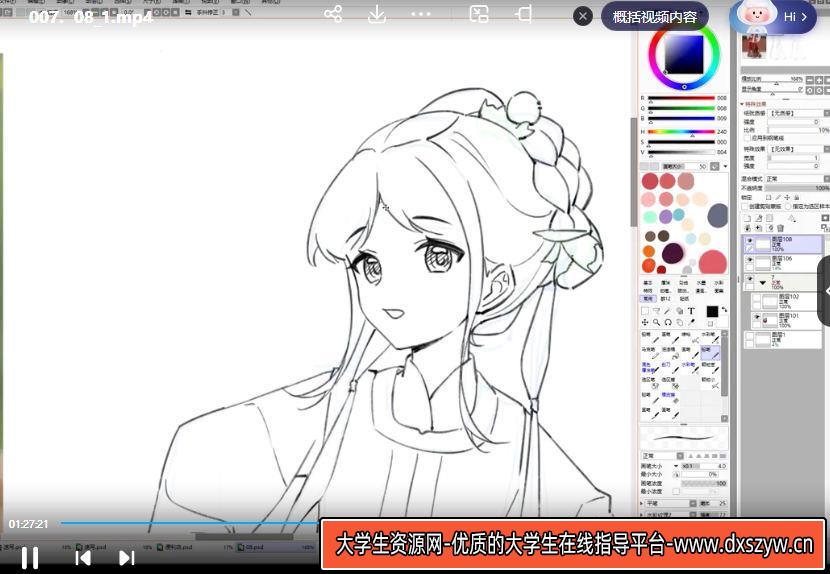
Task: Collapse the layer folder triangle
Action: click(763, 283)
